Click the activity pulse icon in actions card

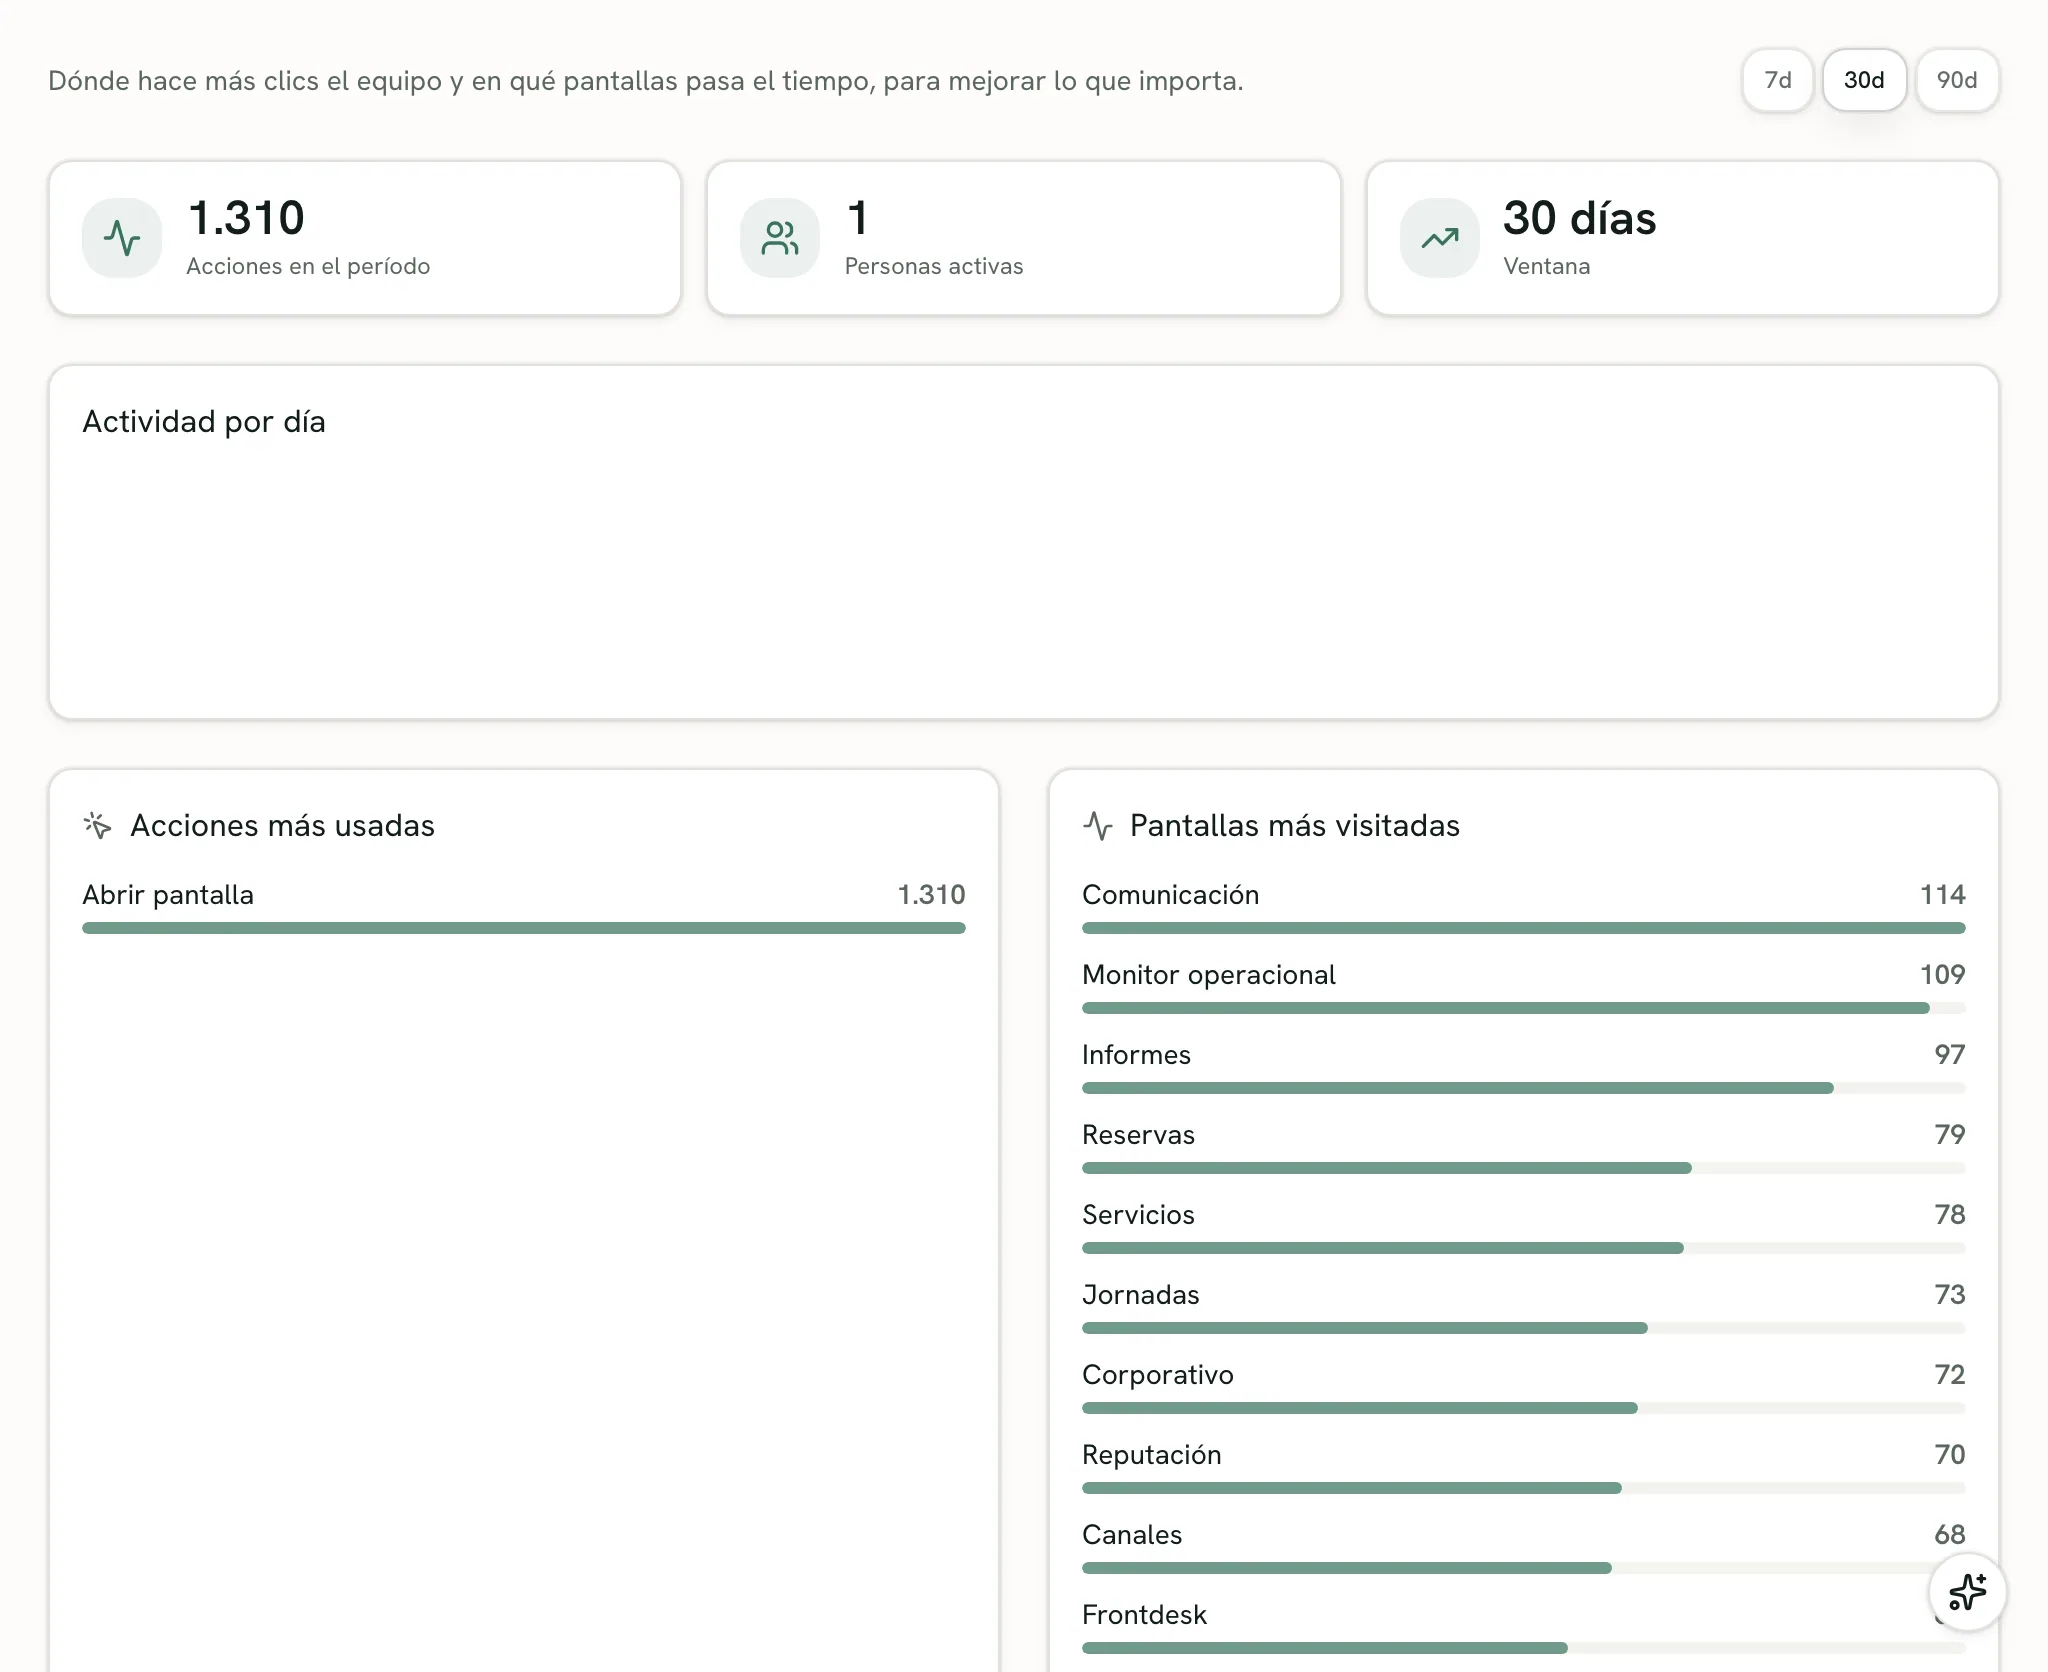[122, 238]
